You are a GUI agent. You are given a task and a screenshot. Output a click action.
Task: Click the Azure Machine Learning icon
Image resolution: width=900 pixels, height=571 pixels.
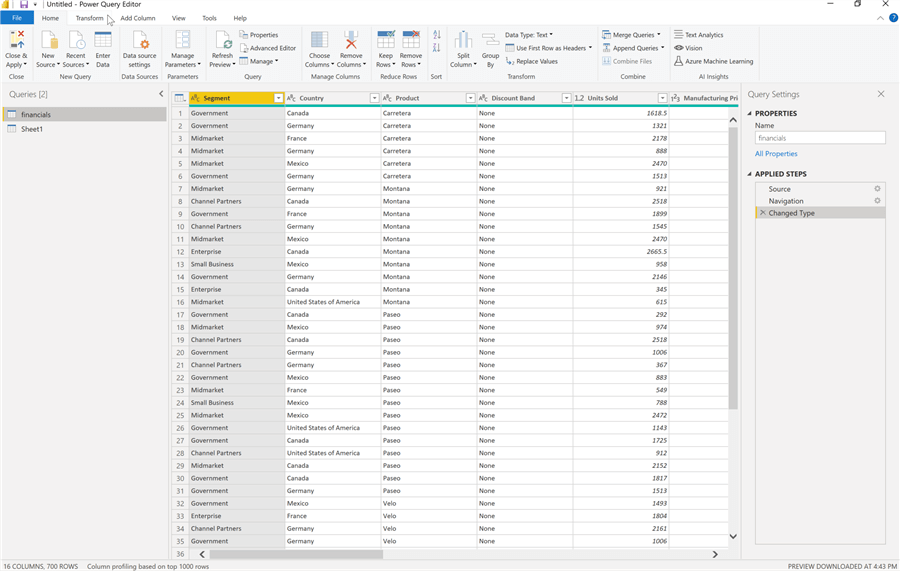pos(679,61)
